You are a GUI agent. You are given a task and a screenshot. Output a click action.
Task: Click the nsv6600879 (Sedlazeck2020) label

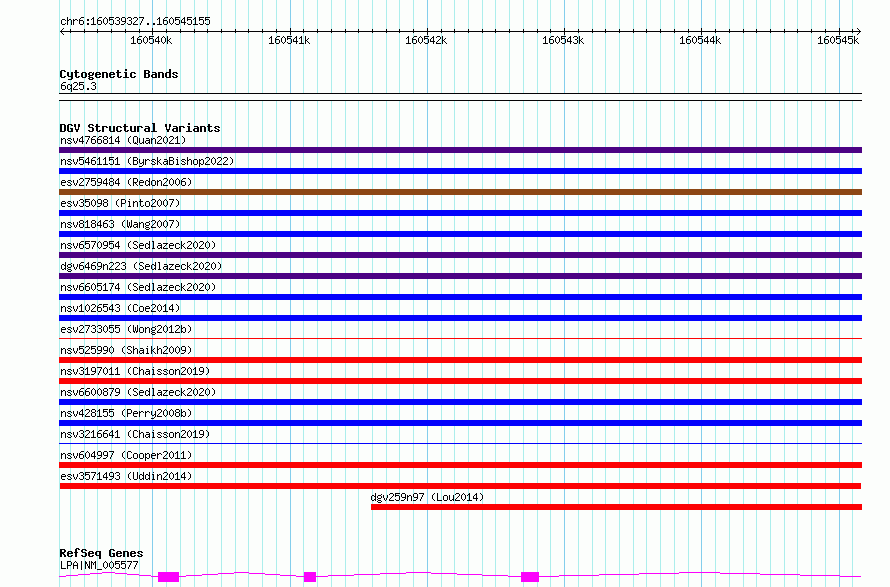138,392
